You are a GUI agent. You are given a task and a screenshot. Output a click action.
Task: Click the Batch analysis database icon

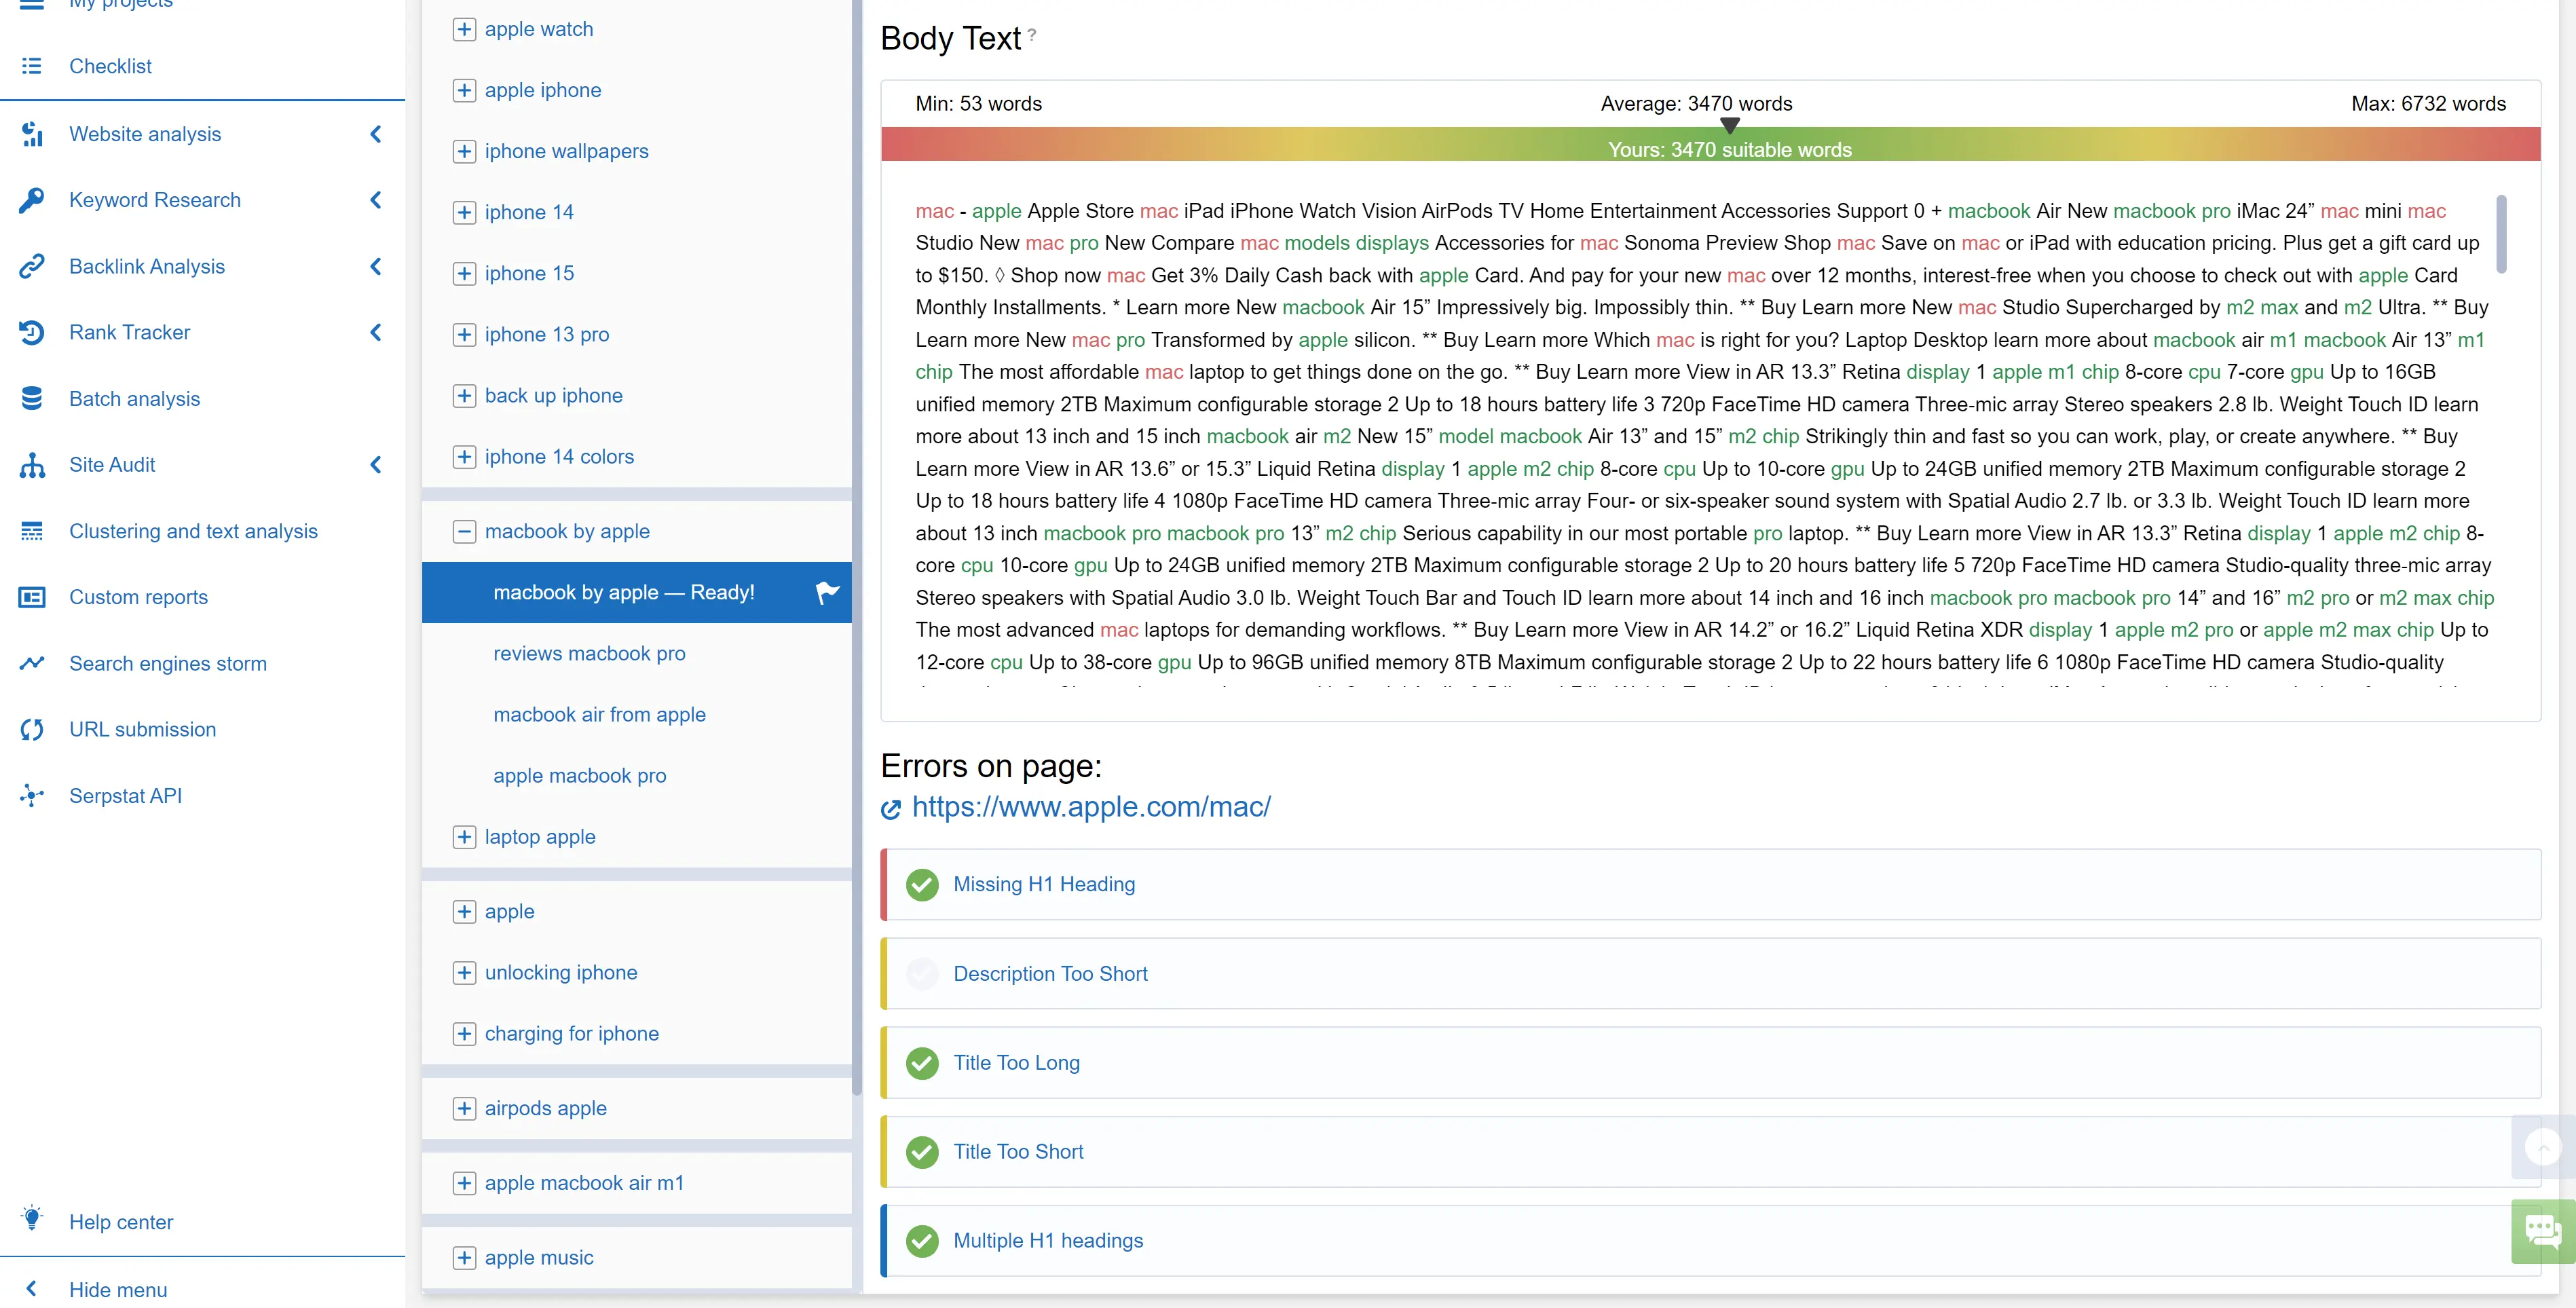(32, 399)
